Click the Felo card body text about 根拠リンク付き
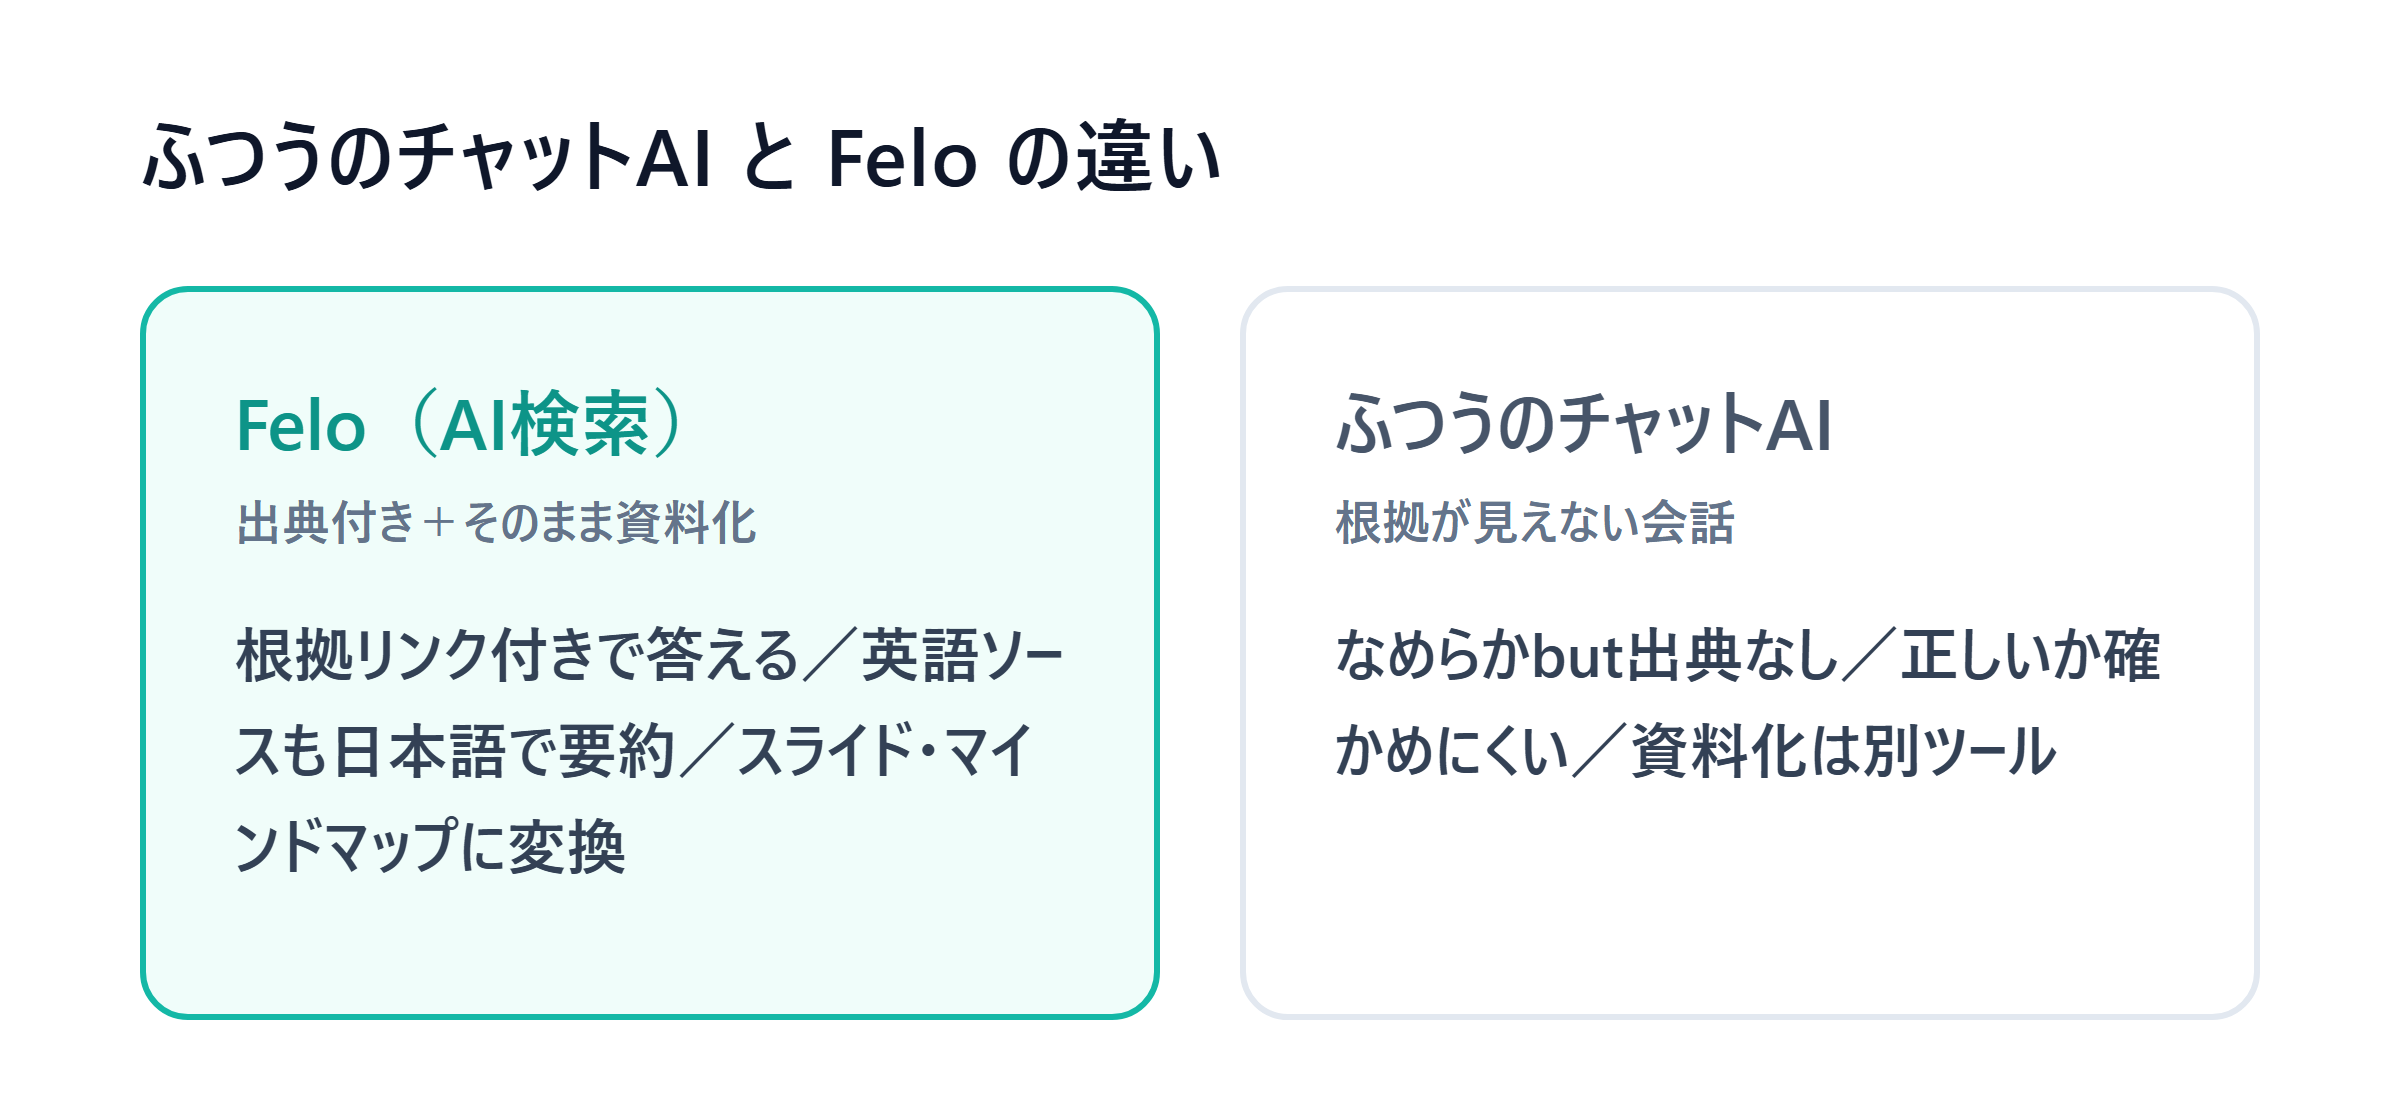This screenshot has width=2400, height=1120. pyautogui.click(x=649, y=751)
